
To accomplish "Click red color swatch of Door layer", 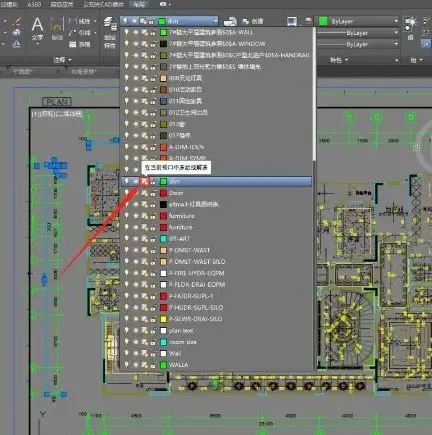I will pos(163,193).
